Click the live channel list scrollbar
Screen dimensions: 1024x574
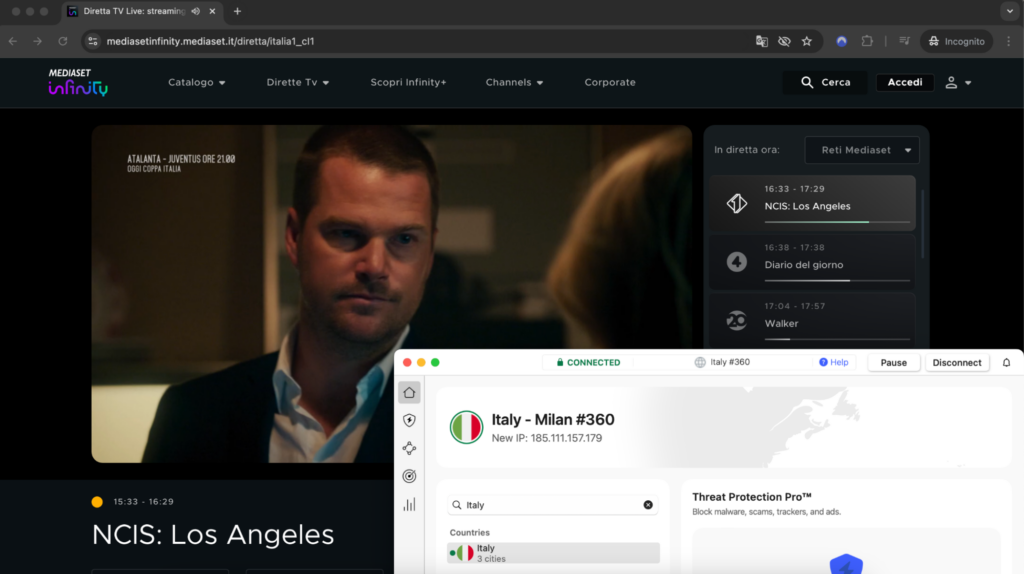(922, 222)
